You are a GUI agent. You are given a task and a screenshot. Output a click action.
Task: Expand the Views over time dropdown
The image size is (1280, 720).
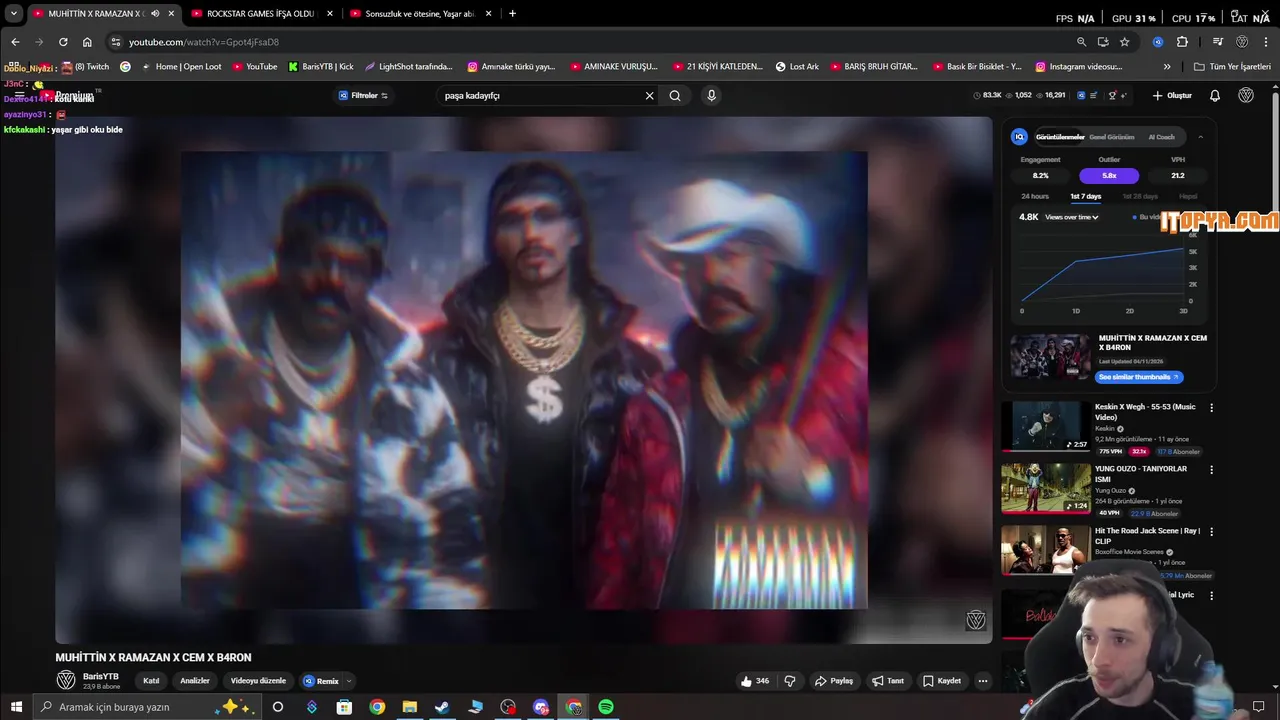(x=1072, y=217)
